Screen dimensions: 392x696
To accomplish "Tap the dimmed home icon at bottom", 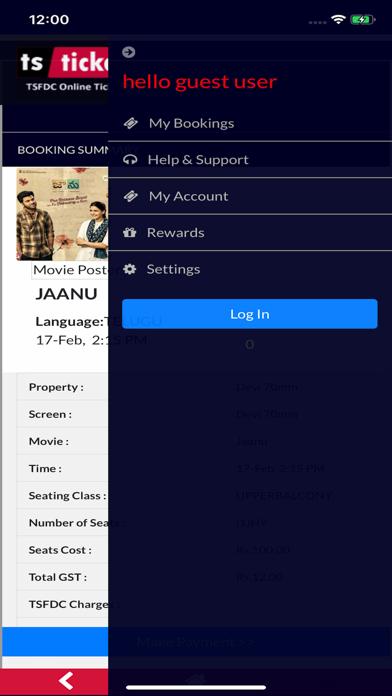I will point(196,679).
